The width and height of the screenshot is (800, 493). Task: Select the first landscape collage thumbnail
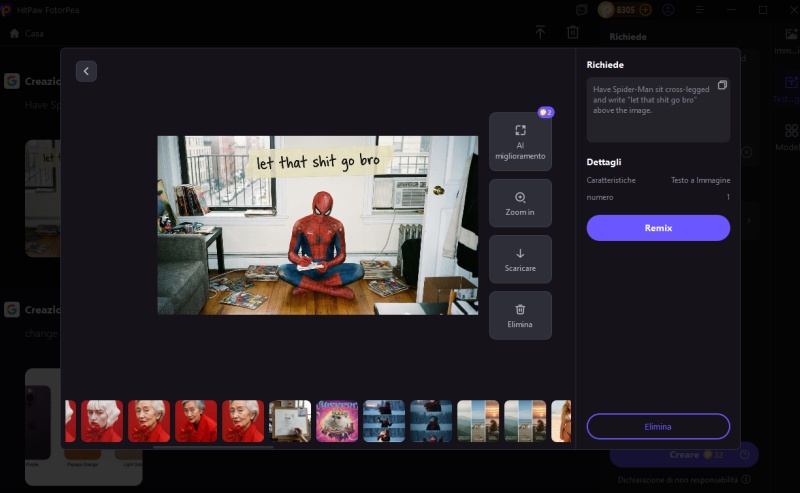coord(478,421)
